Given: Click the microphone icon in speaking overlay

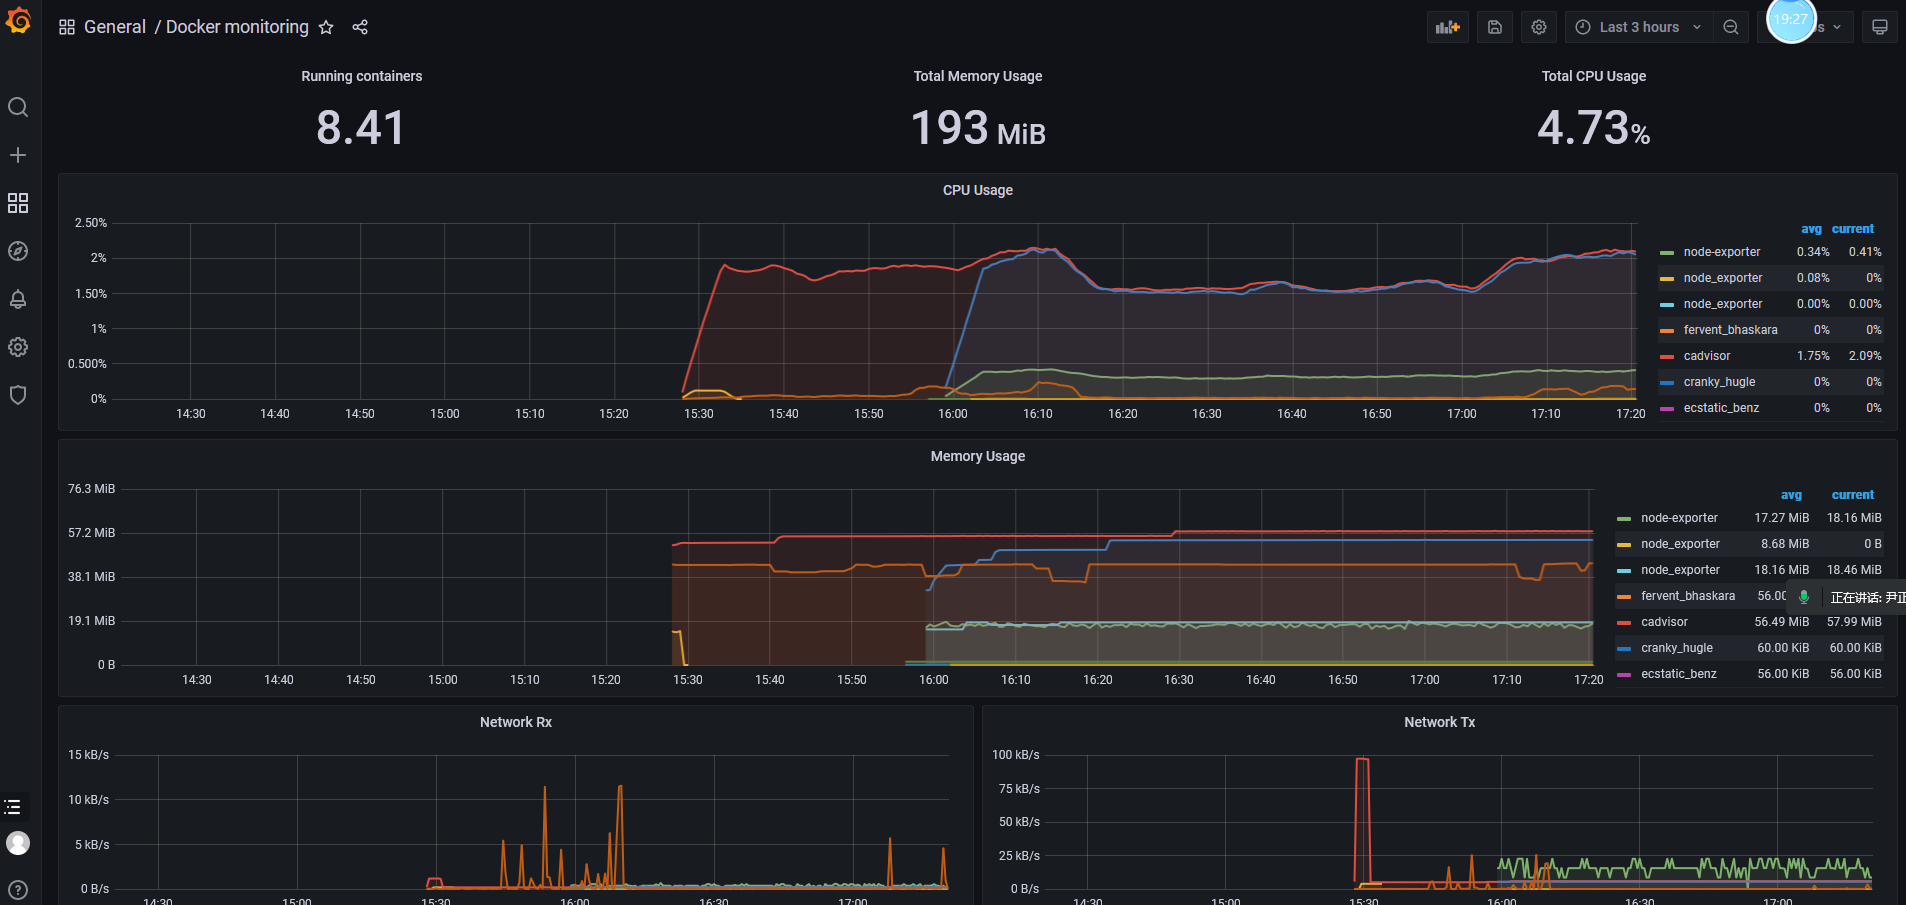Looking at the screenshot, I should coord(1804,597).
